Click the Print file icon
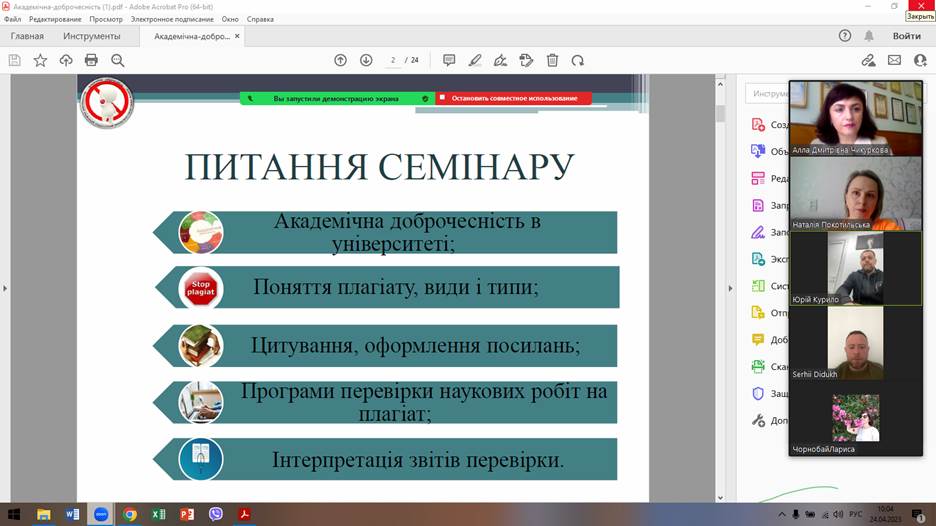Screen dimensions: 936x526 (x=91, y=60)
